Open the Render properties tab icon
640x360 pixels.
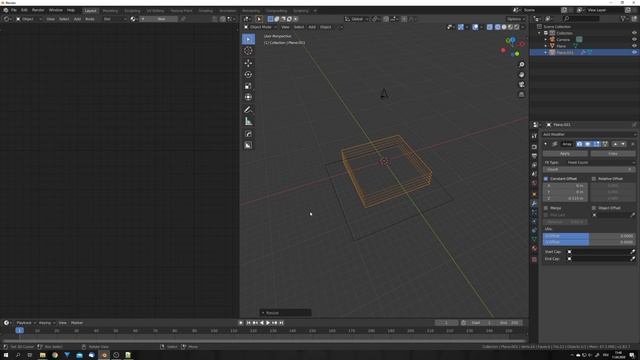click(534, 147)
